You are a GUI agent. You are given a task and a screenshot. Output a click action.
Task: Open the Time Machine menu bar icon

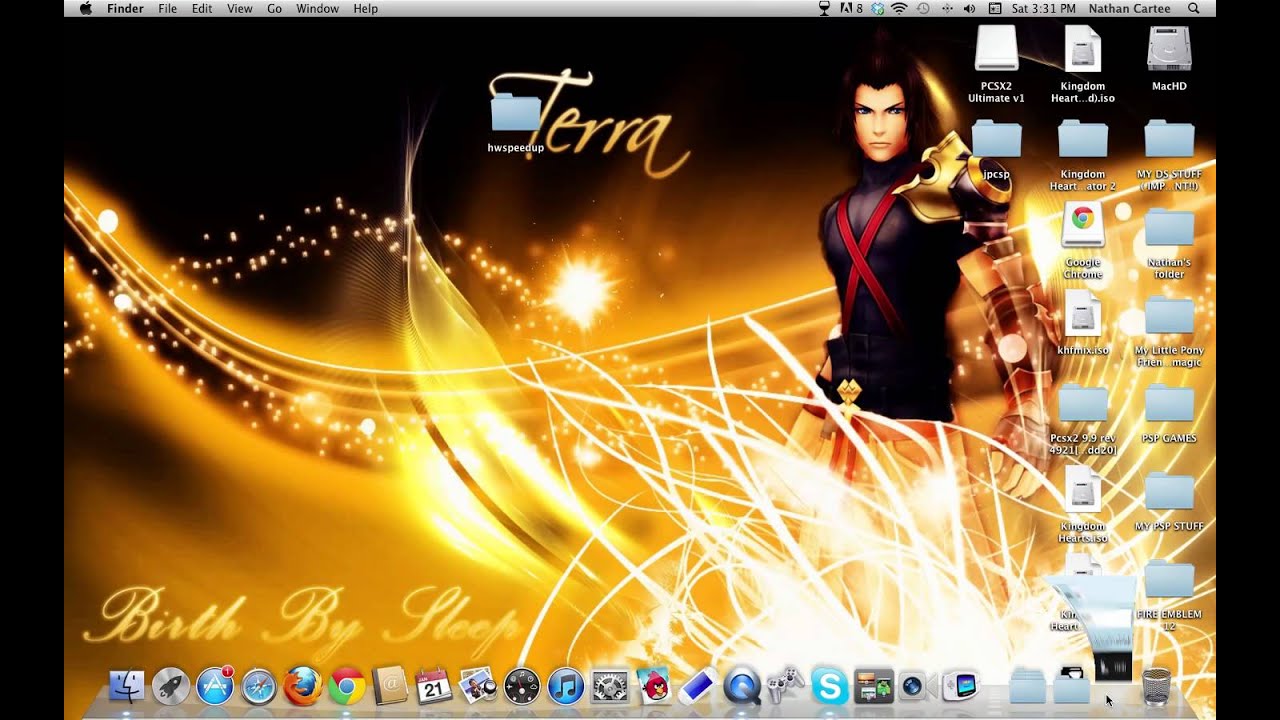coord(923,8)
